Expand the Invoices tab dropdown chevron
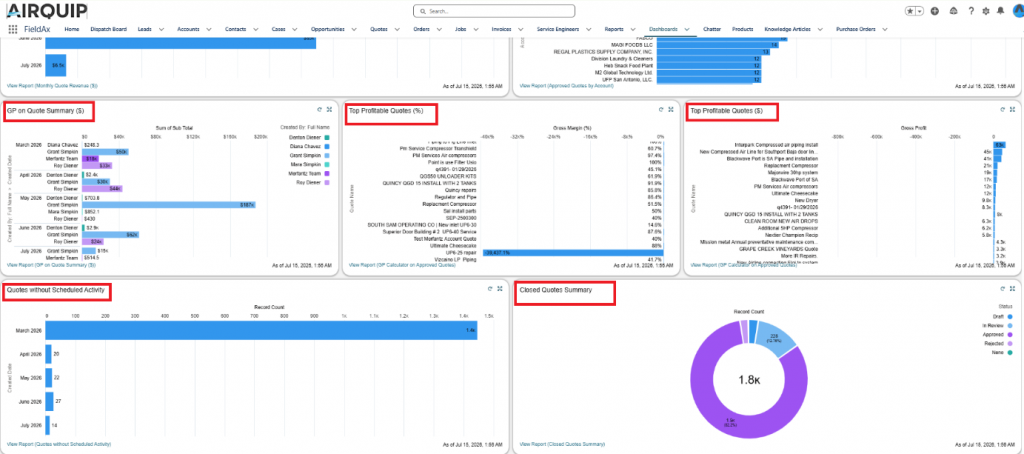Image resolution: width=1024 pixels, height=454 pixels. coord(521,29)
